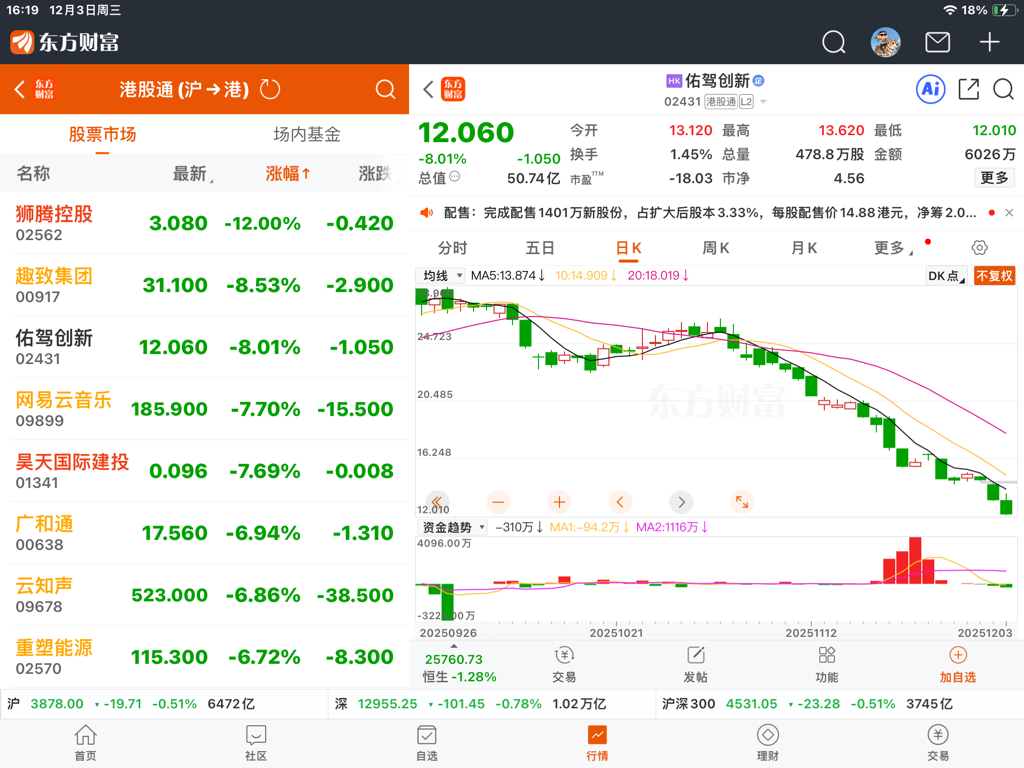
Task: Open 沪深300 index ticker
Action: click(x=839, y=704)
